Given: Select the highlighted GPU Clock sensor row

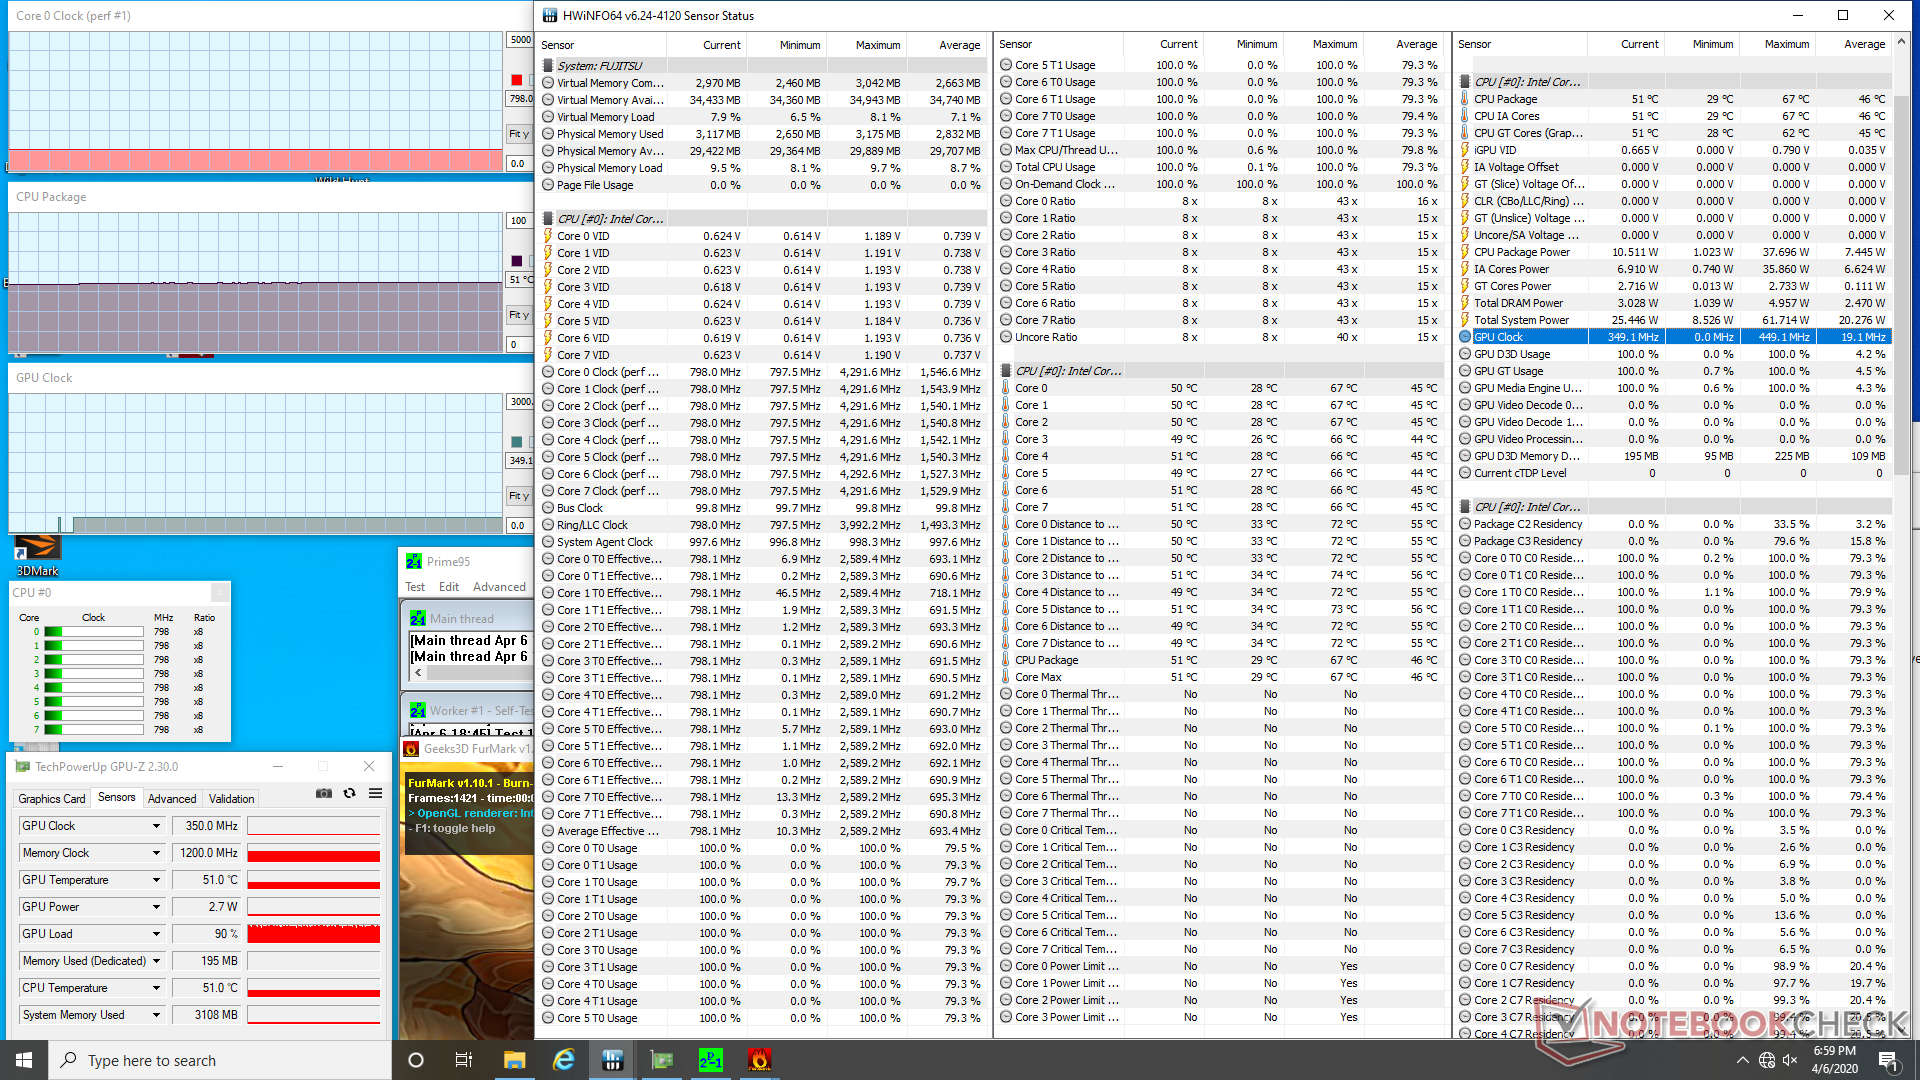Looking at the screenshot, I should pos(1675,337).
